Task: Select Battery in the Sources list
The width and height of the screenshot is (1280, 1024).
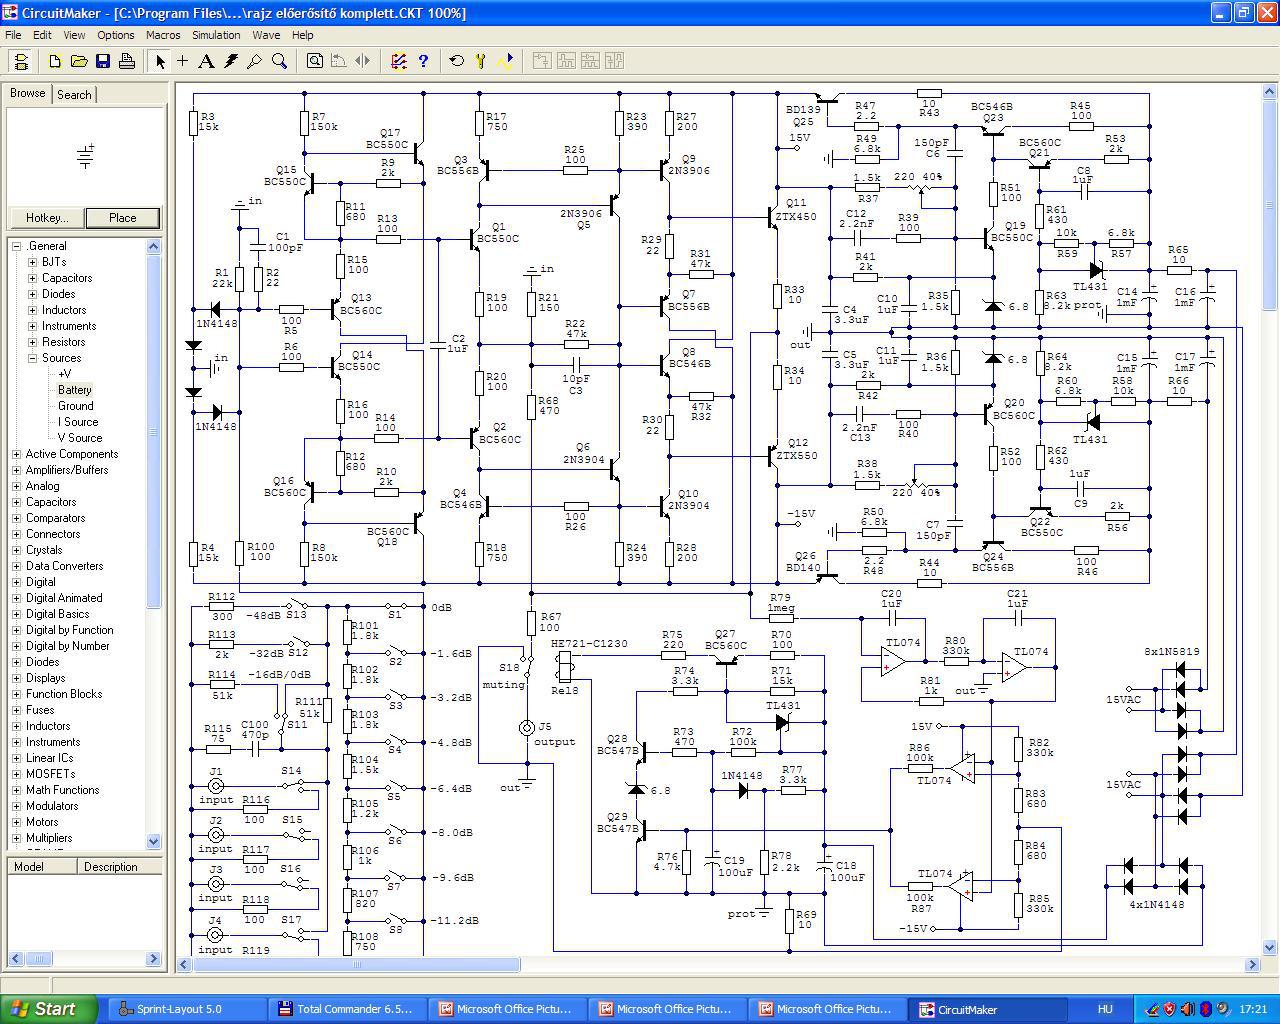Action: [x=75, y=390]
